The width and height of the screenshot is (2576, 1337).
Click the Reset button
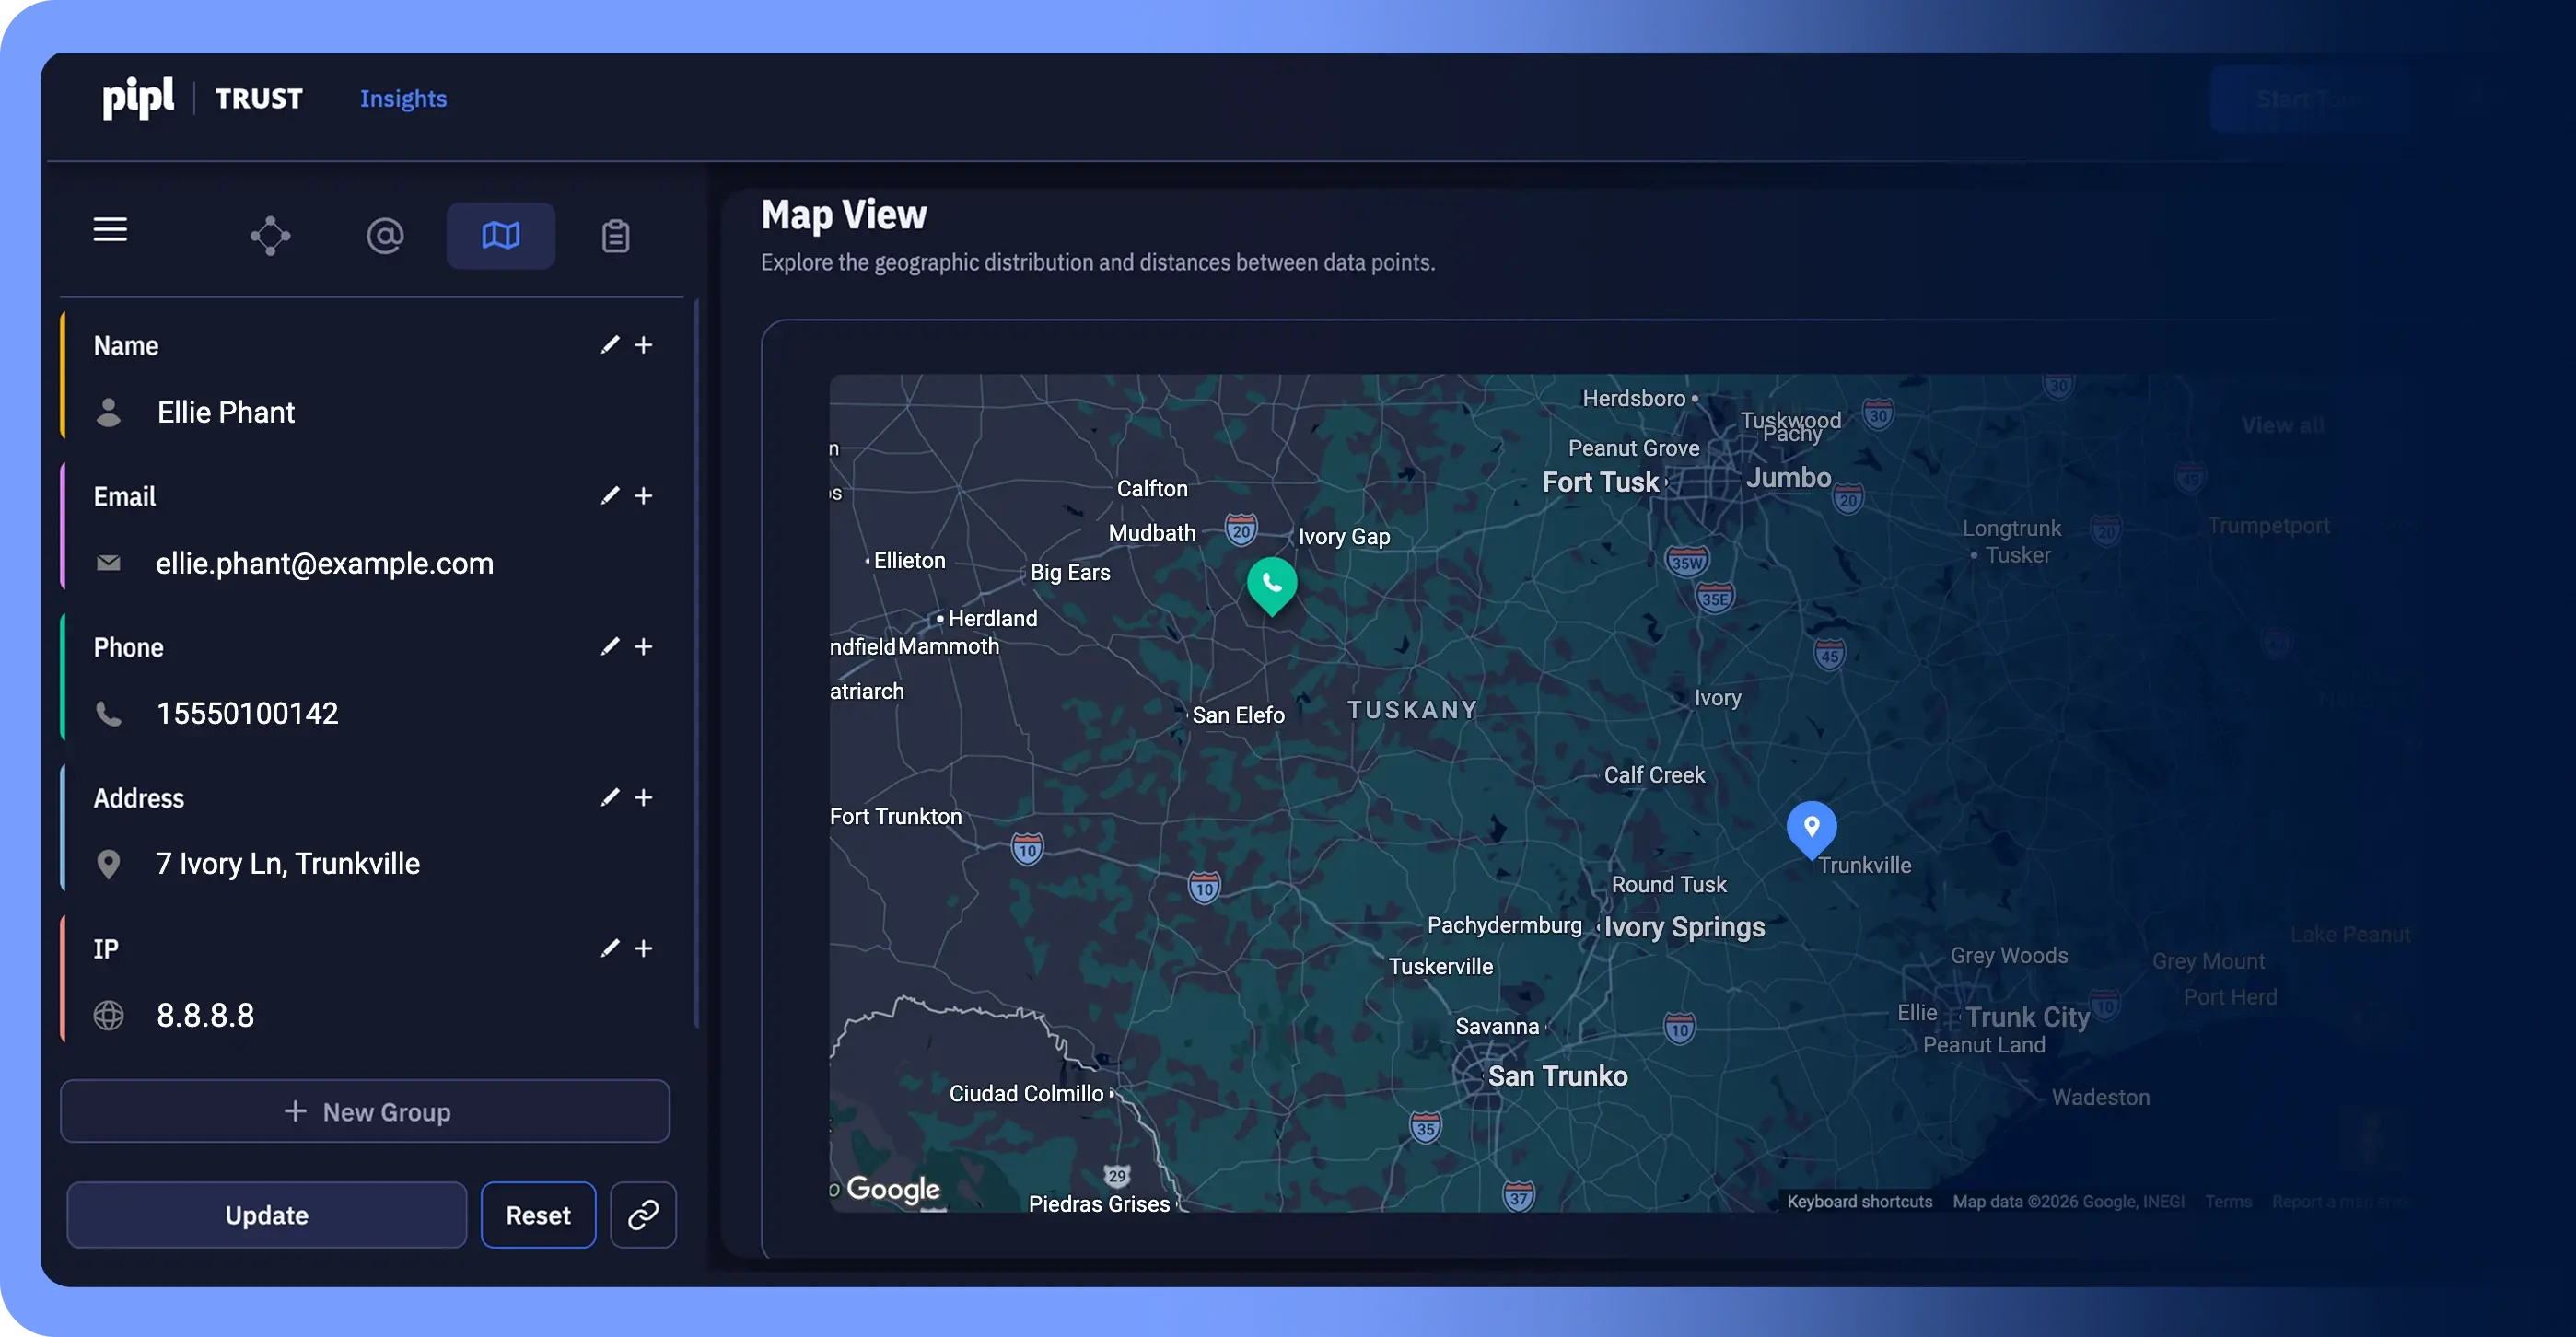(538, 1215)
